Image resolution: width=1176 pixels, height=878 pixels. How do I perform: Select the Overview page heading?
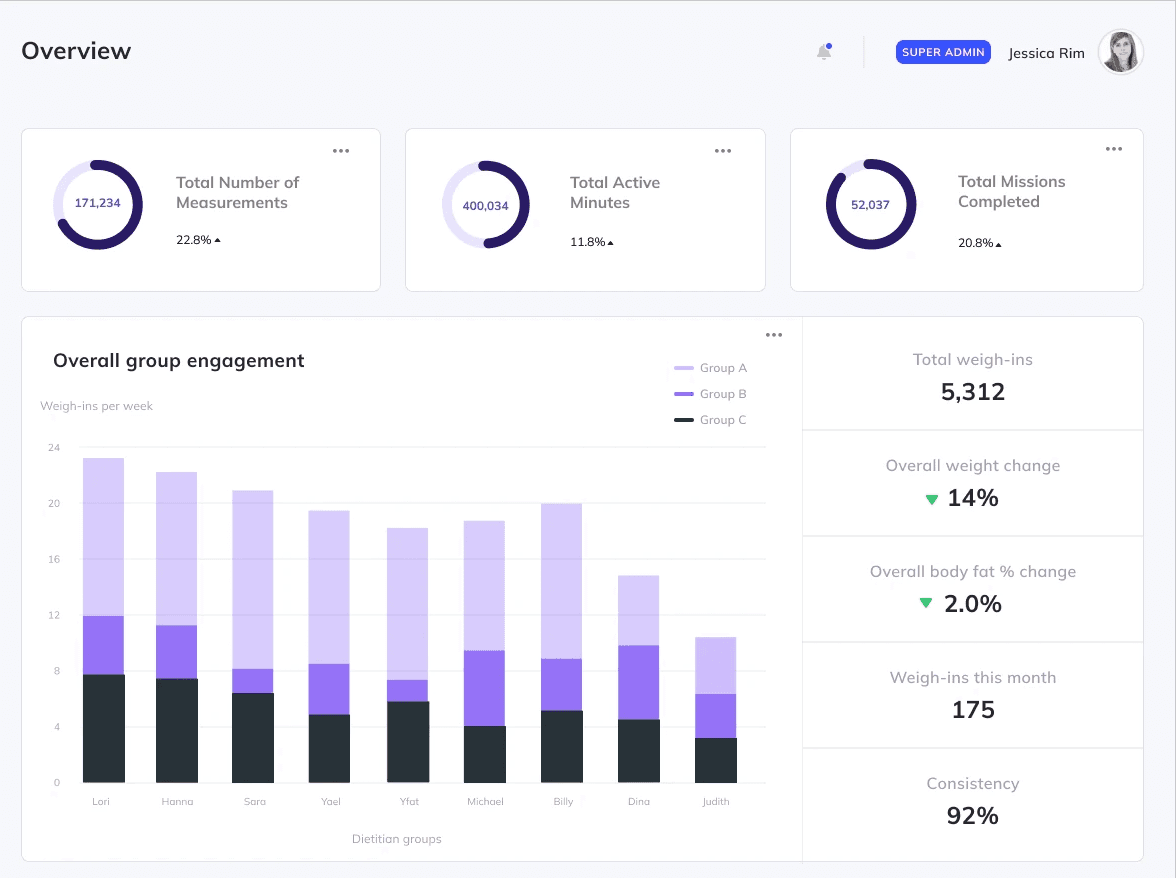coord(76,50)
